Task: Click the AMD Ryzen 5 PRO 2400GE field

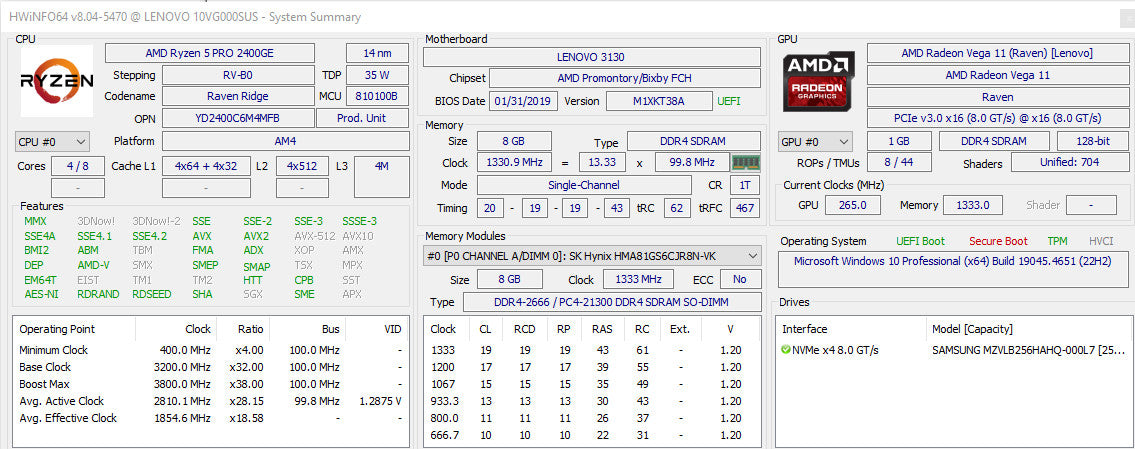Action: [x=210, y=53]
